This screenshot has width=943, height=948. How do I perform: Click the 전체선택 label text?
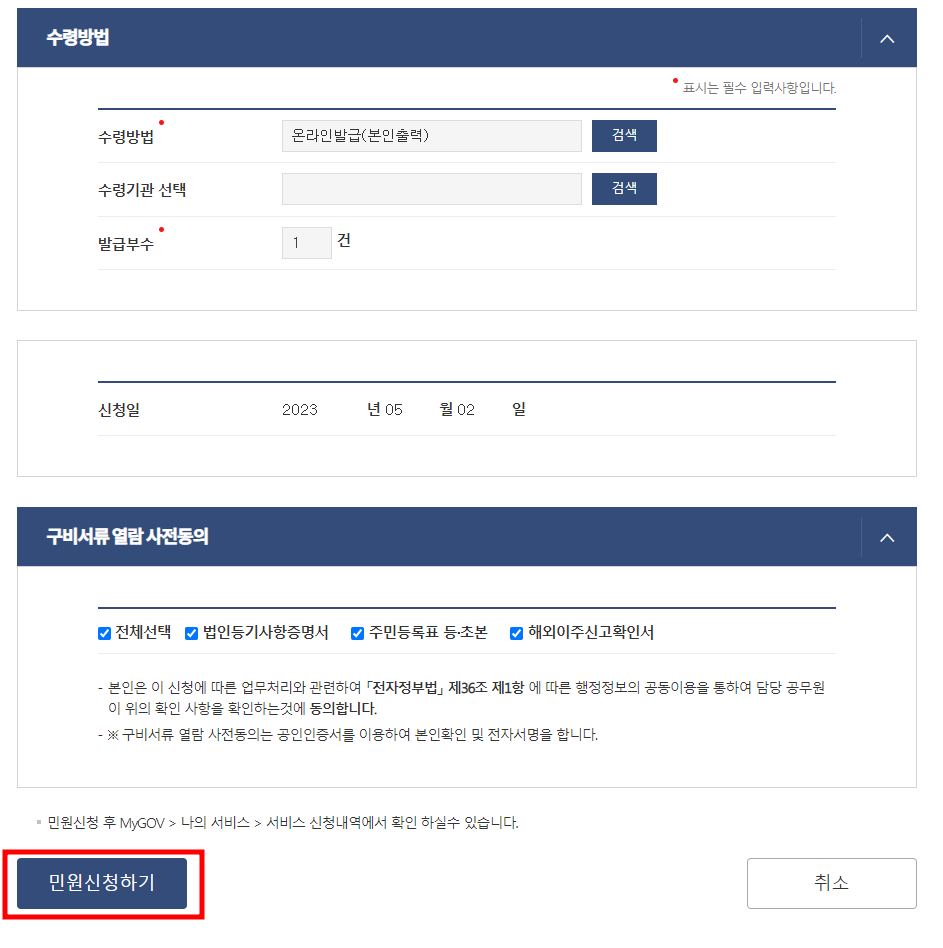pos(143,632)
